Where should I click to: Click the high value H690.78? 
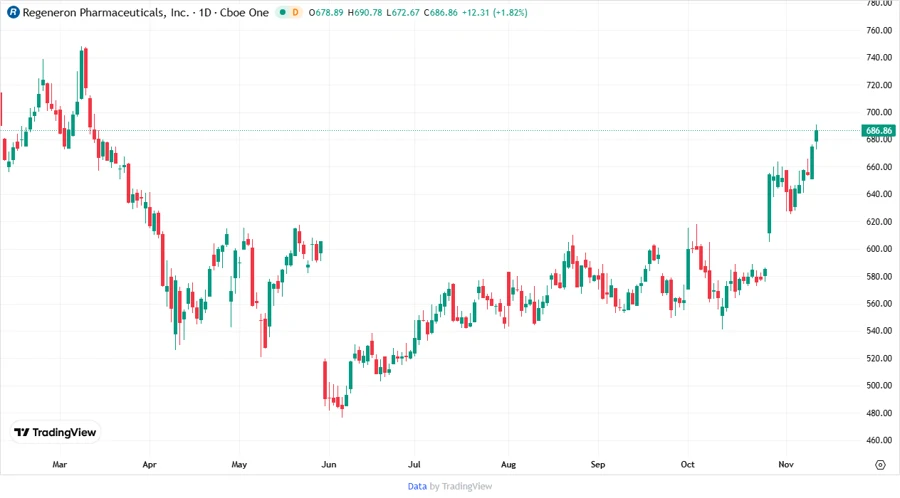(364, 12)
